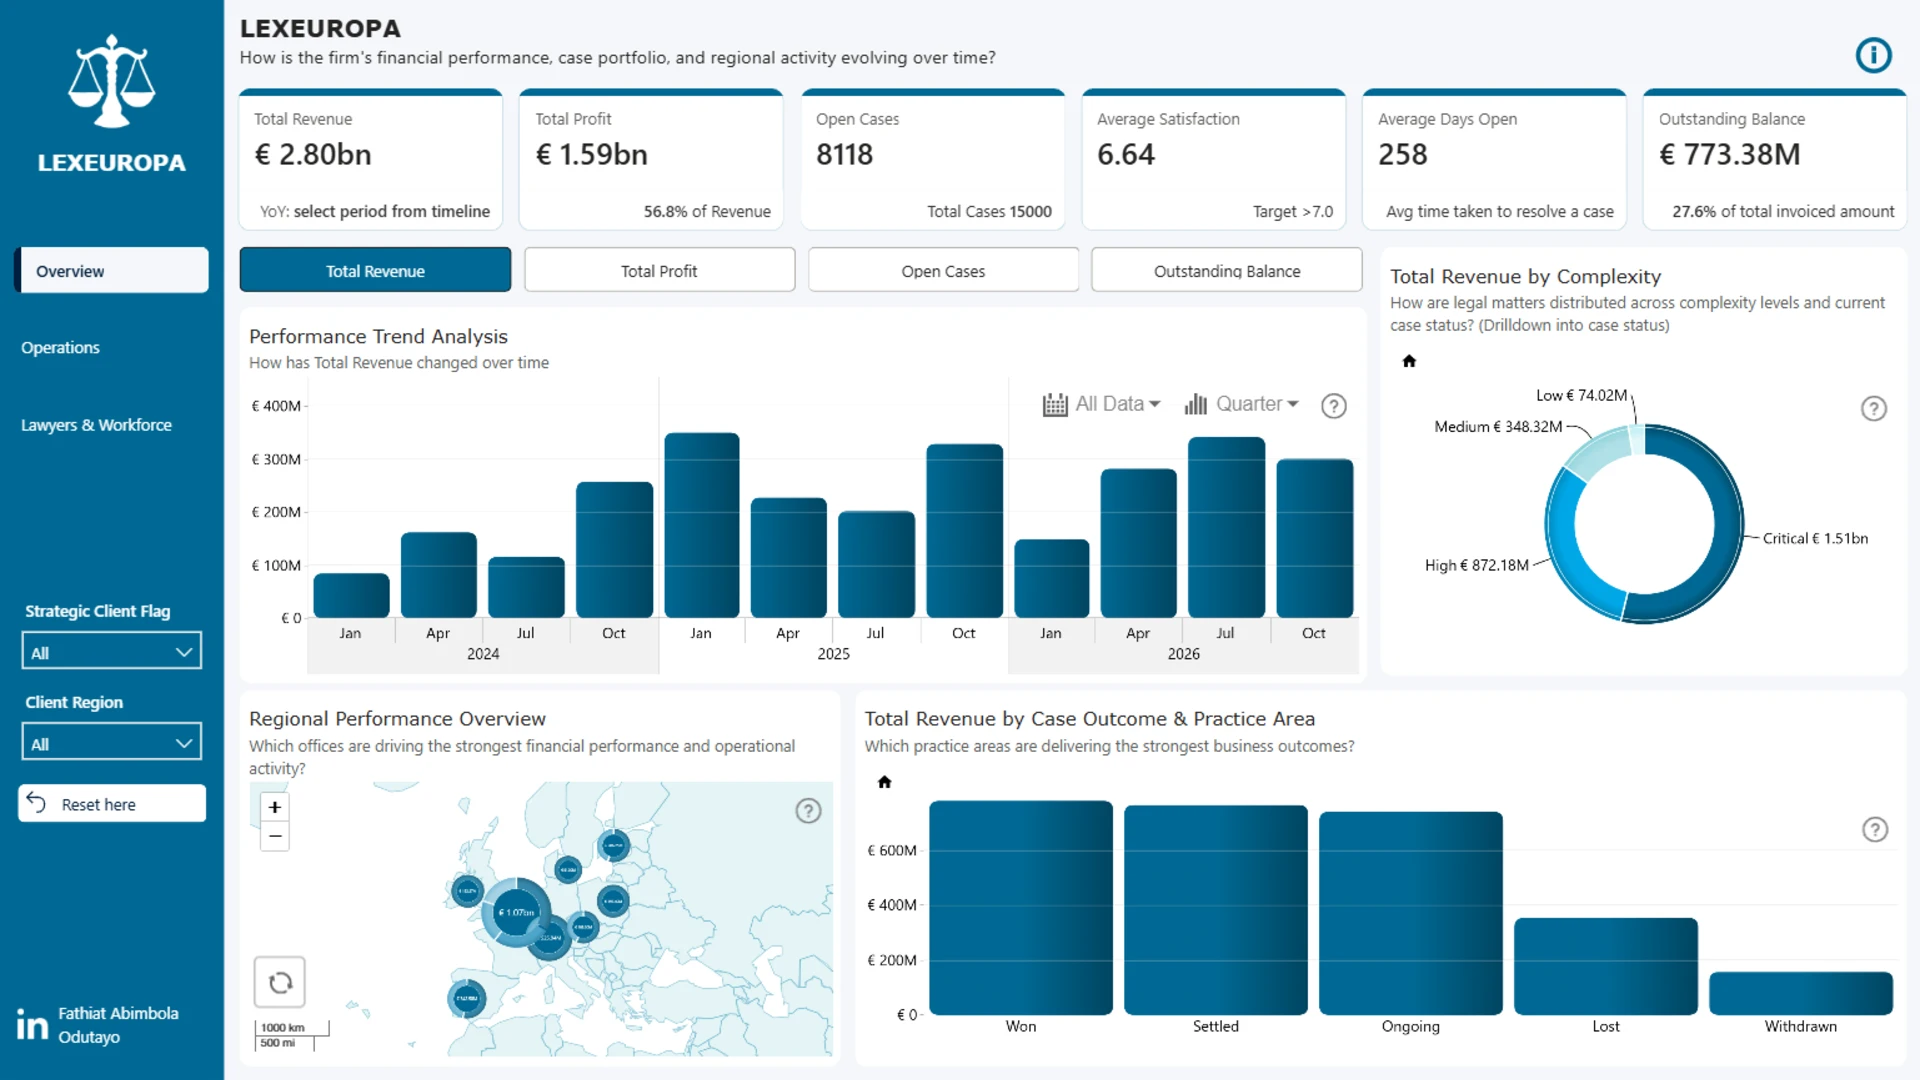The height and width of the screenshot is (1080, 1920).
Task: Open help icon on Case Outcome chart
Action: click(1875, 829)
